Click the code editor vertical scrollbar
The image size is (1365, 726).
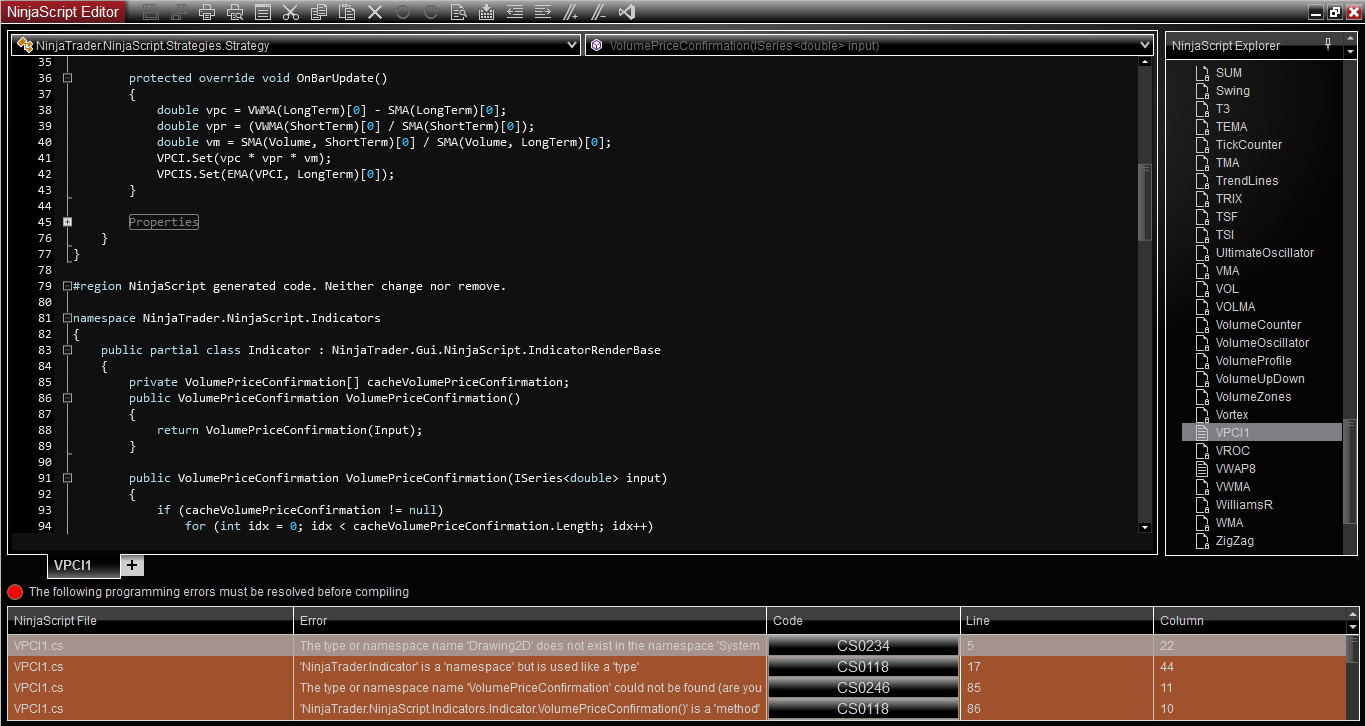(1145, 203)
